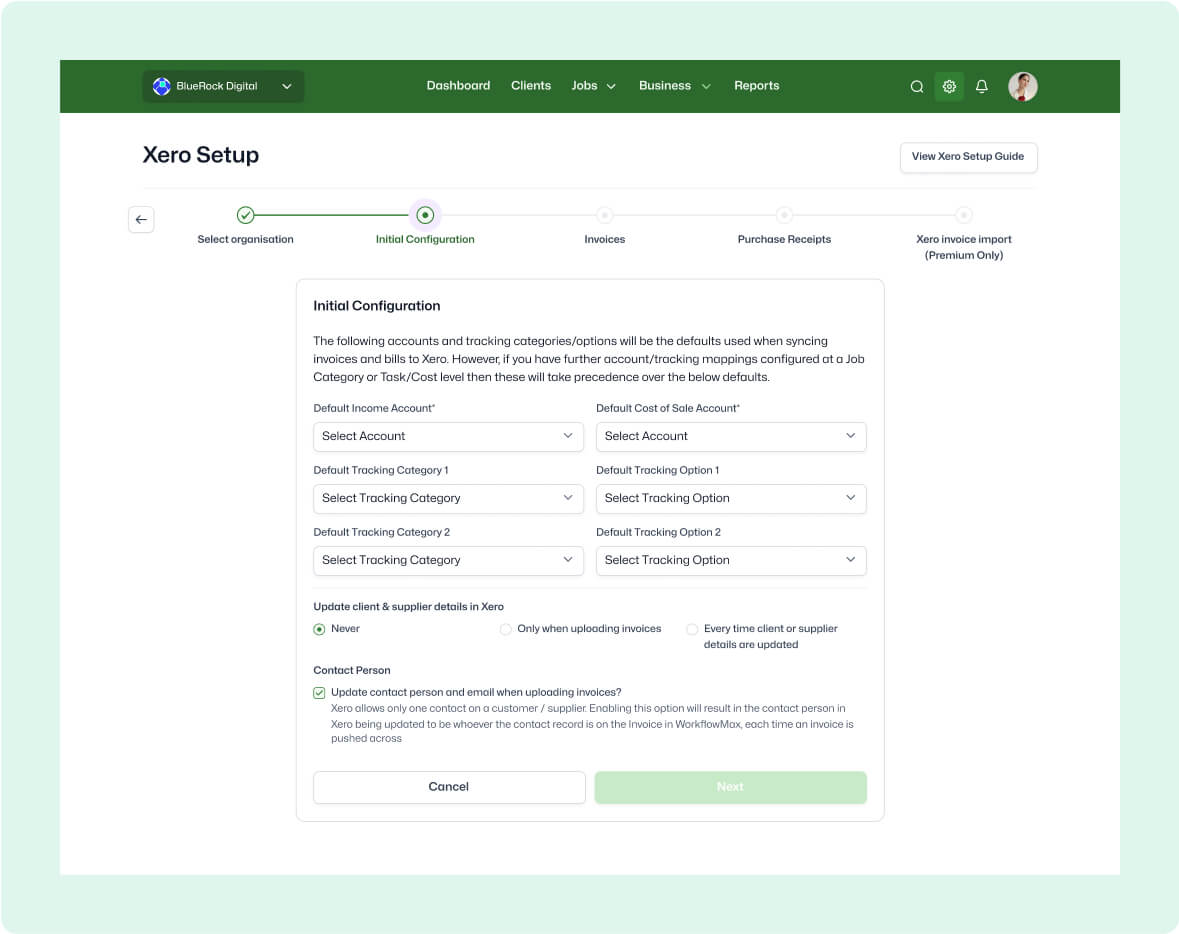Click the Initial Configuration step label
Screen dimensions: 1179x934
(x=425, y=239)
